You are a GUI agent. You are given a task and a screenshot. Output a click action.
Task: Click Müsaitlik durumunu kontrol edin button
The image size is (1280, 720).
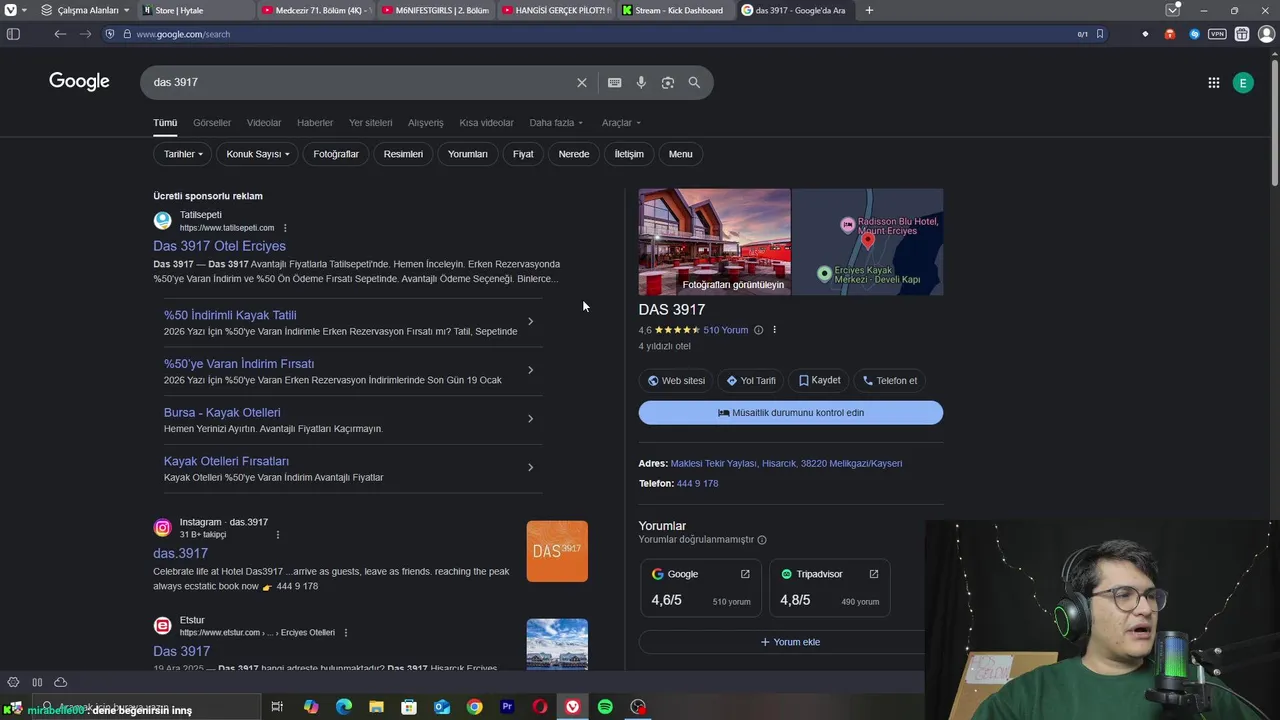pyautogui.click(x=791, y=413)
